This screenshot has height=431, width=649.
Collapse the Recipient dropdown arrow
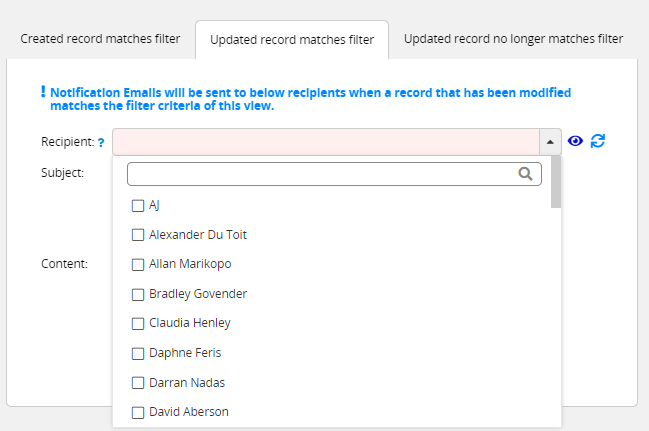point(550,142)
